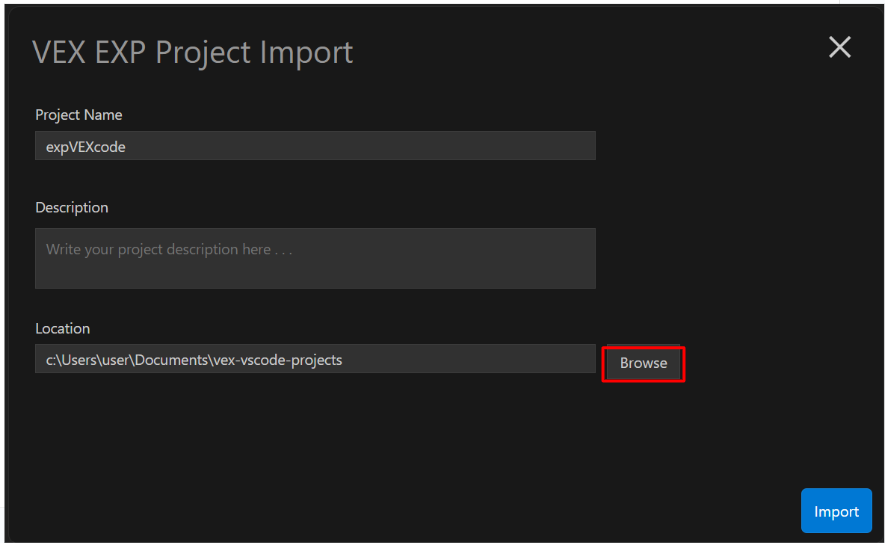Dismiss the import dialog with the X icon
The image size is (885, 543).
(839, 47)
